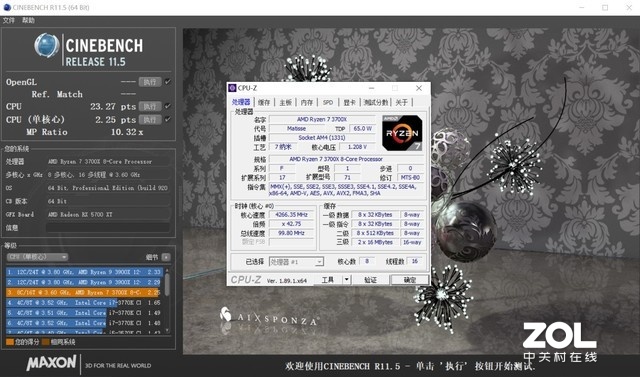Viewport: 640px width, 377px height.
Task: Minimize the CPU-Z window
Action: point(371,88)
